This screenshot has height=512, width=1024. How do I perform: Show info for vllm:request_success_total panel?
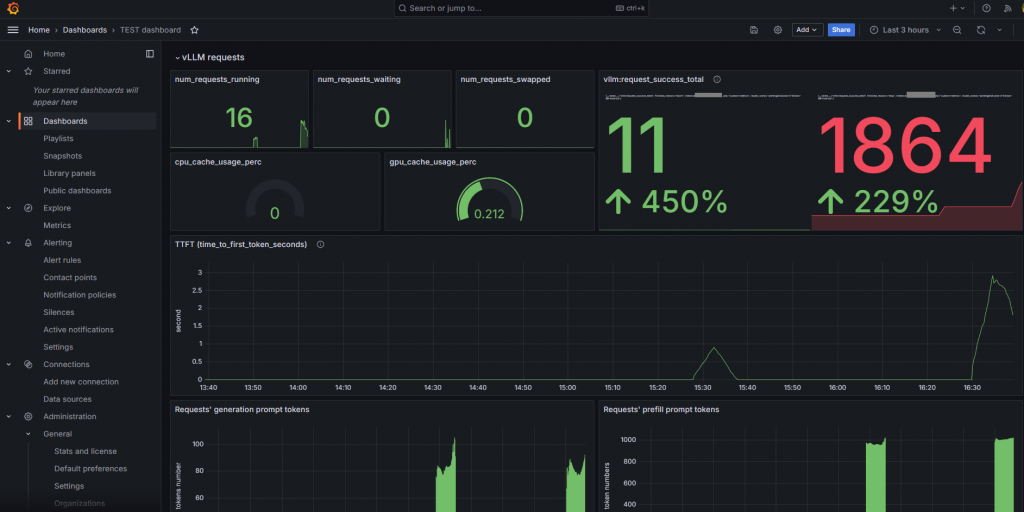coord(717,79)
